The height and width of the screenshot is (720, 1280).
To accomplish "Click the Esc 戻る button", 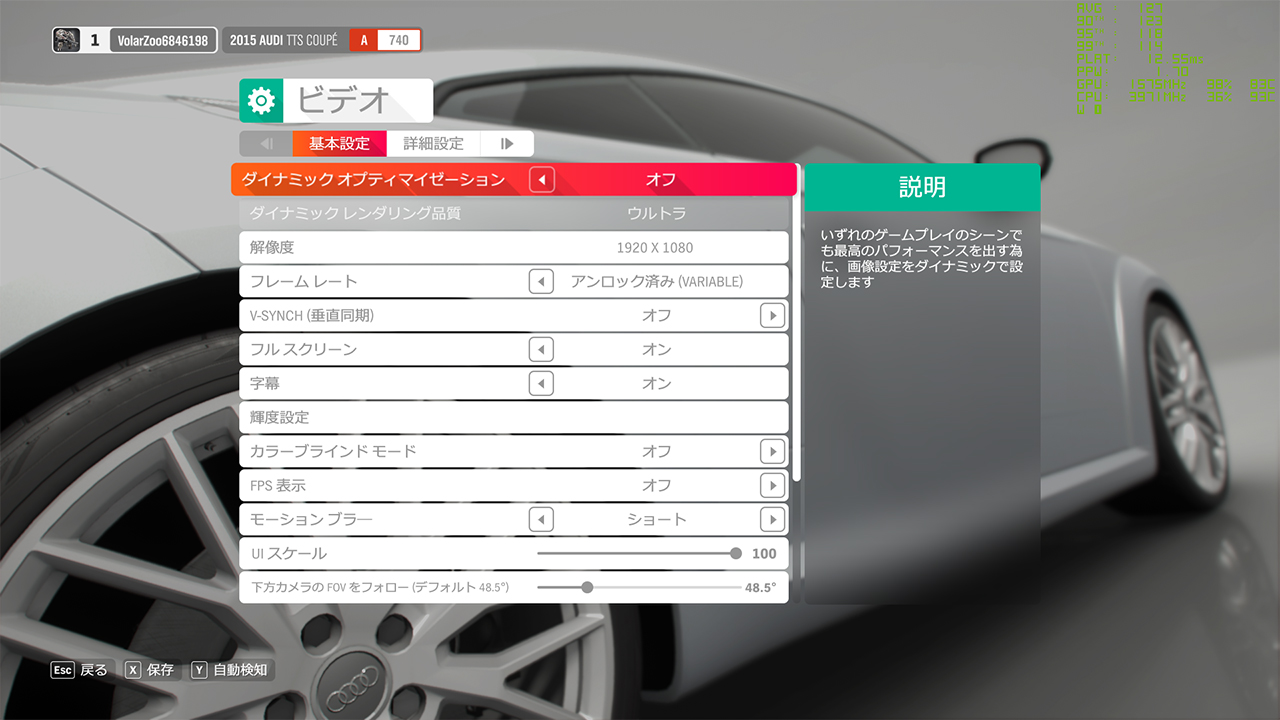I will (80, 670).
